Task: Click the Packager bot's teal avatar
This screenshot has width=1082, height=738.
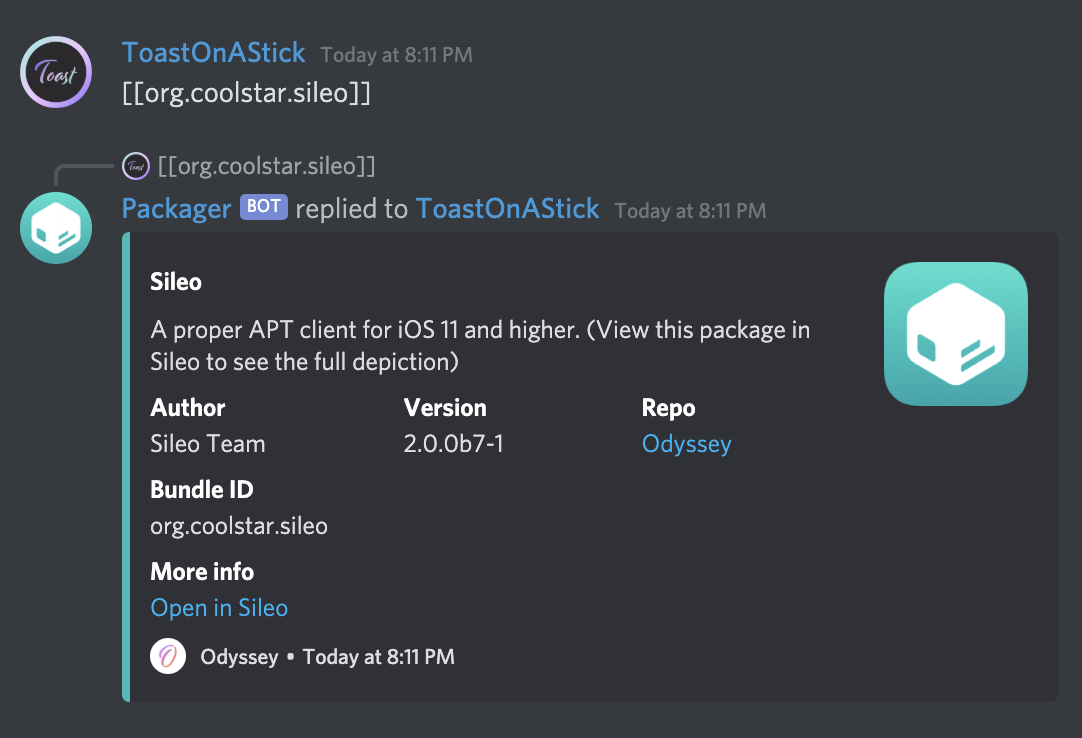Action: tap(56, 228)
